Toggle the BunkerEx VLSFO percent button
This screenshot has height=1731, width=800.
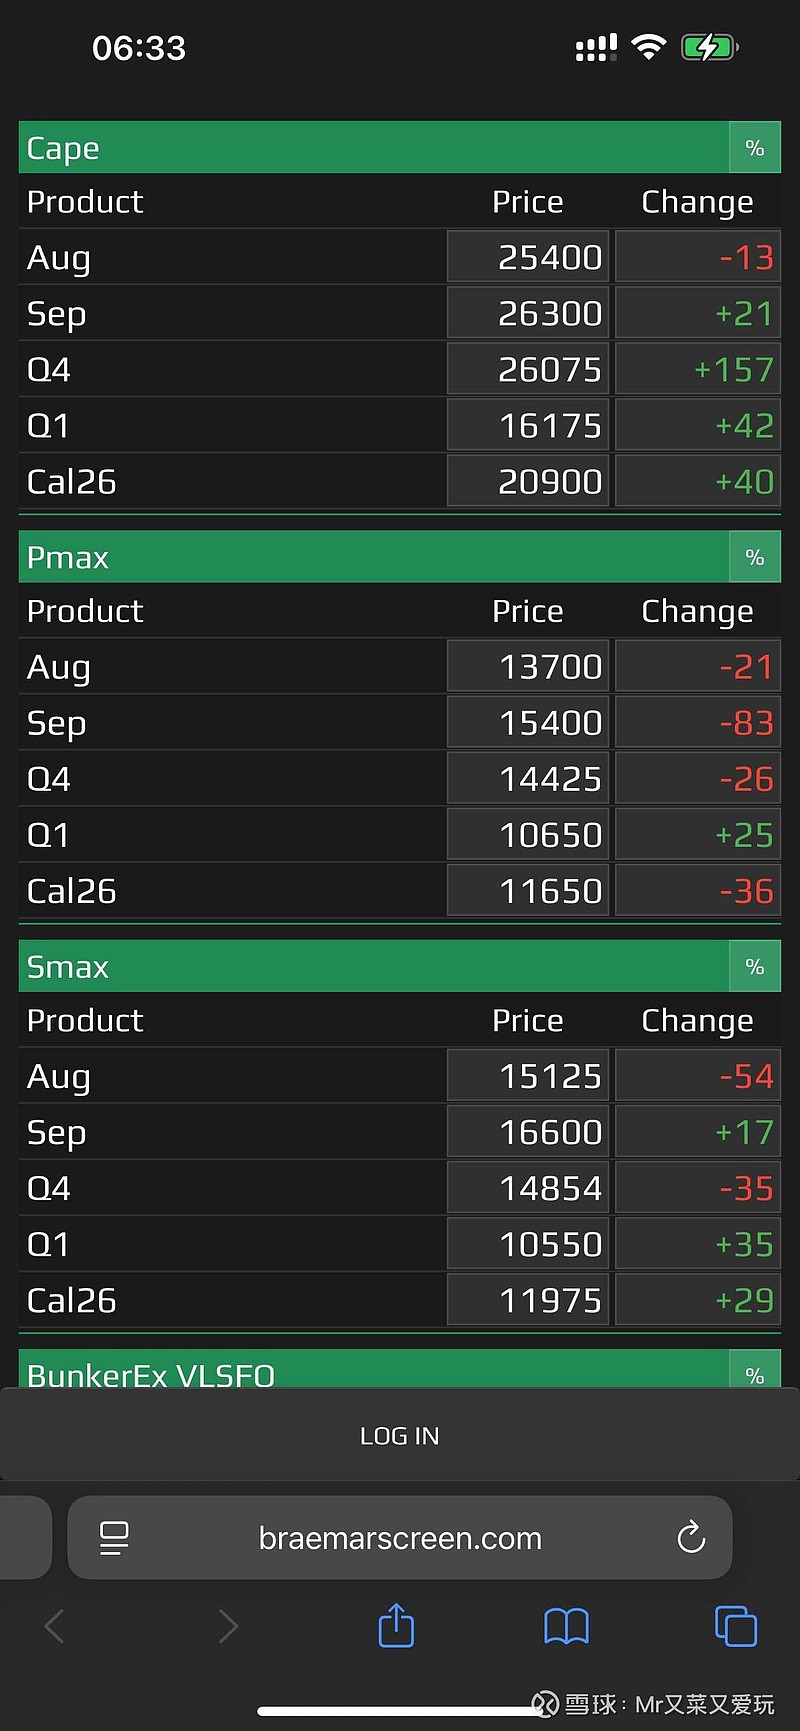coord(755,1370)
